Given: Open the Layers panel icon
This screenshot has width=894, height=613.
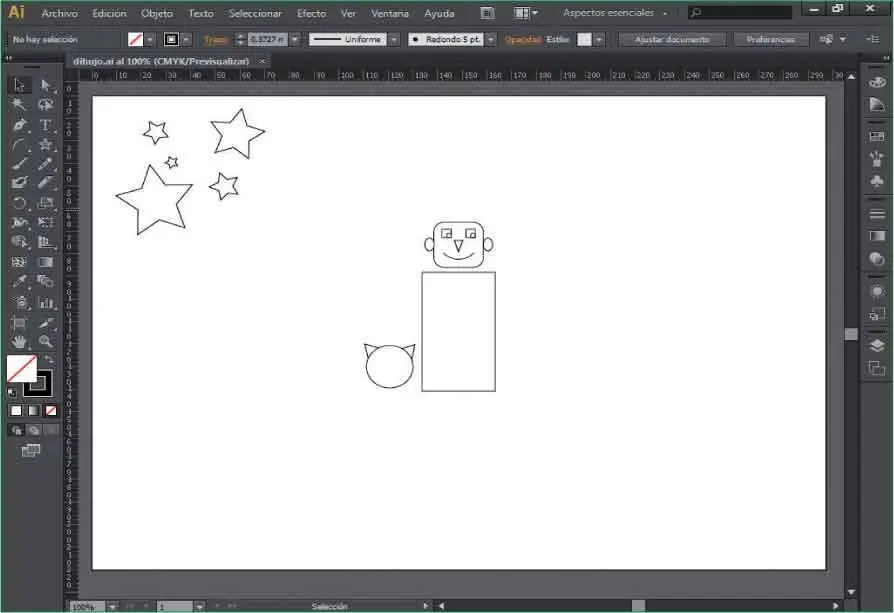Looking at the screenshot, I should (x=876, y=346).
